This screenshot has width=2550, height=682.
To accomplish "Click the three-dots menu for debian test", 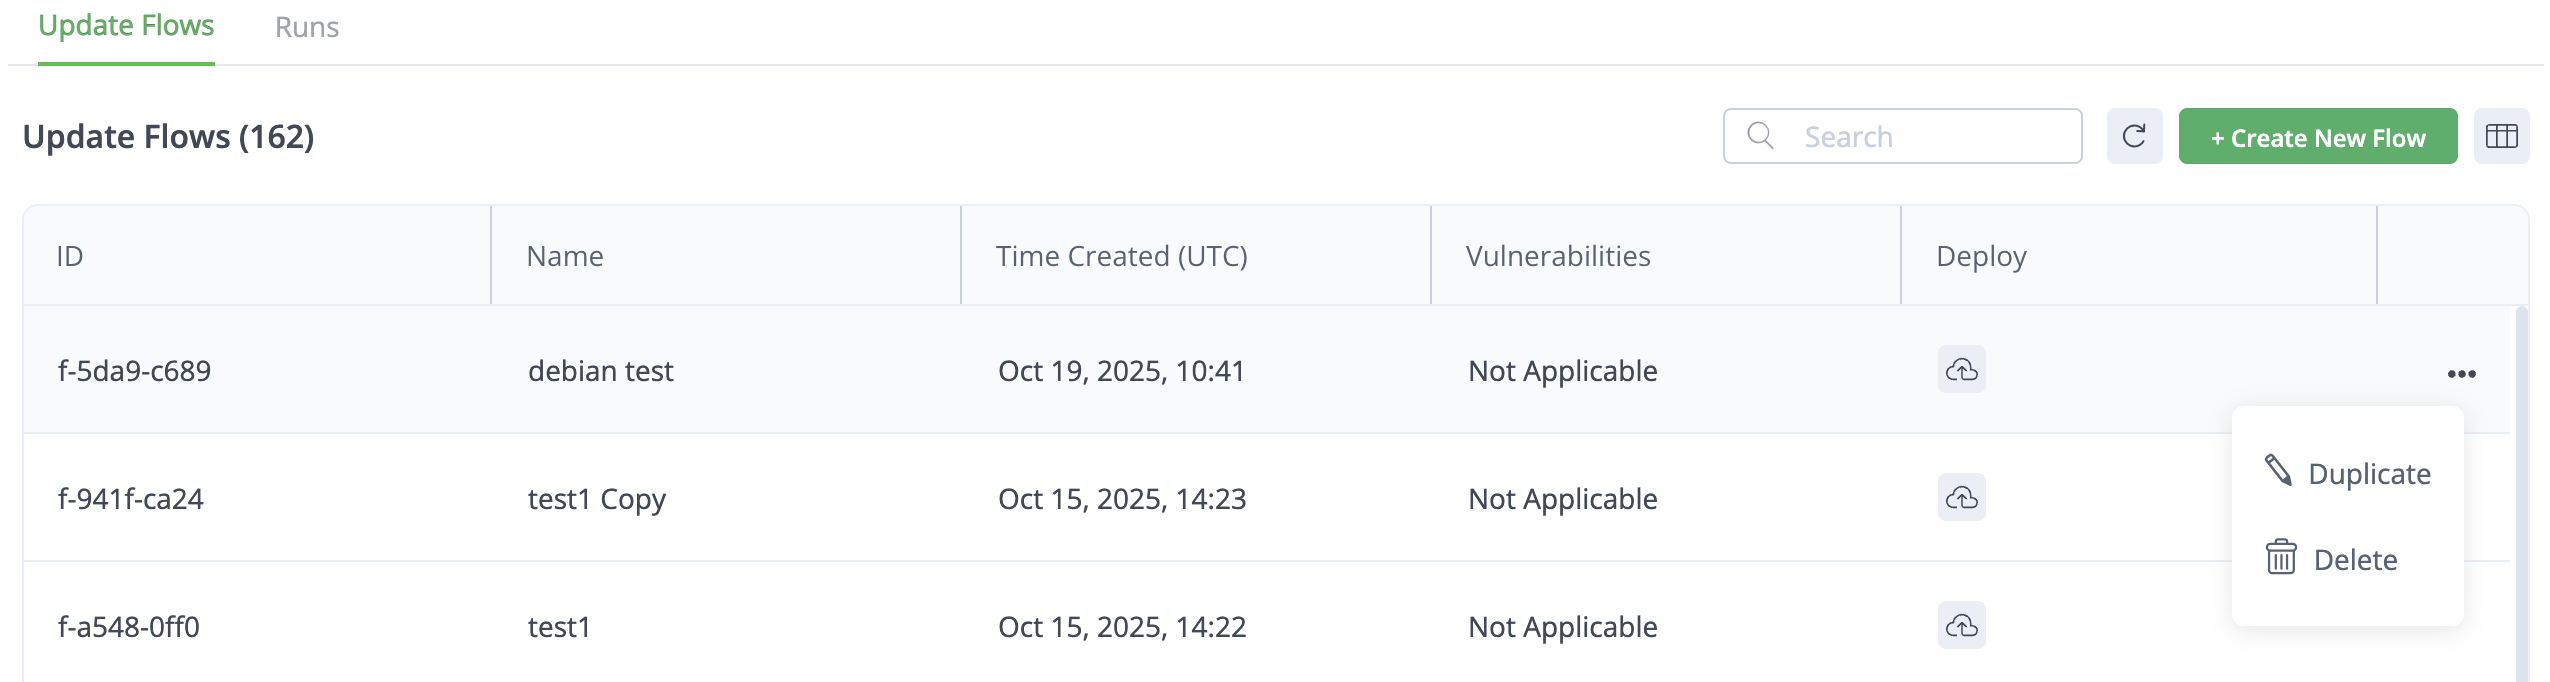I will 2461,374.
